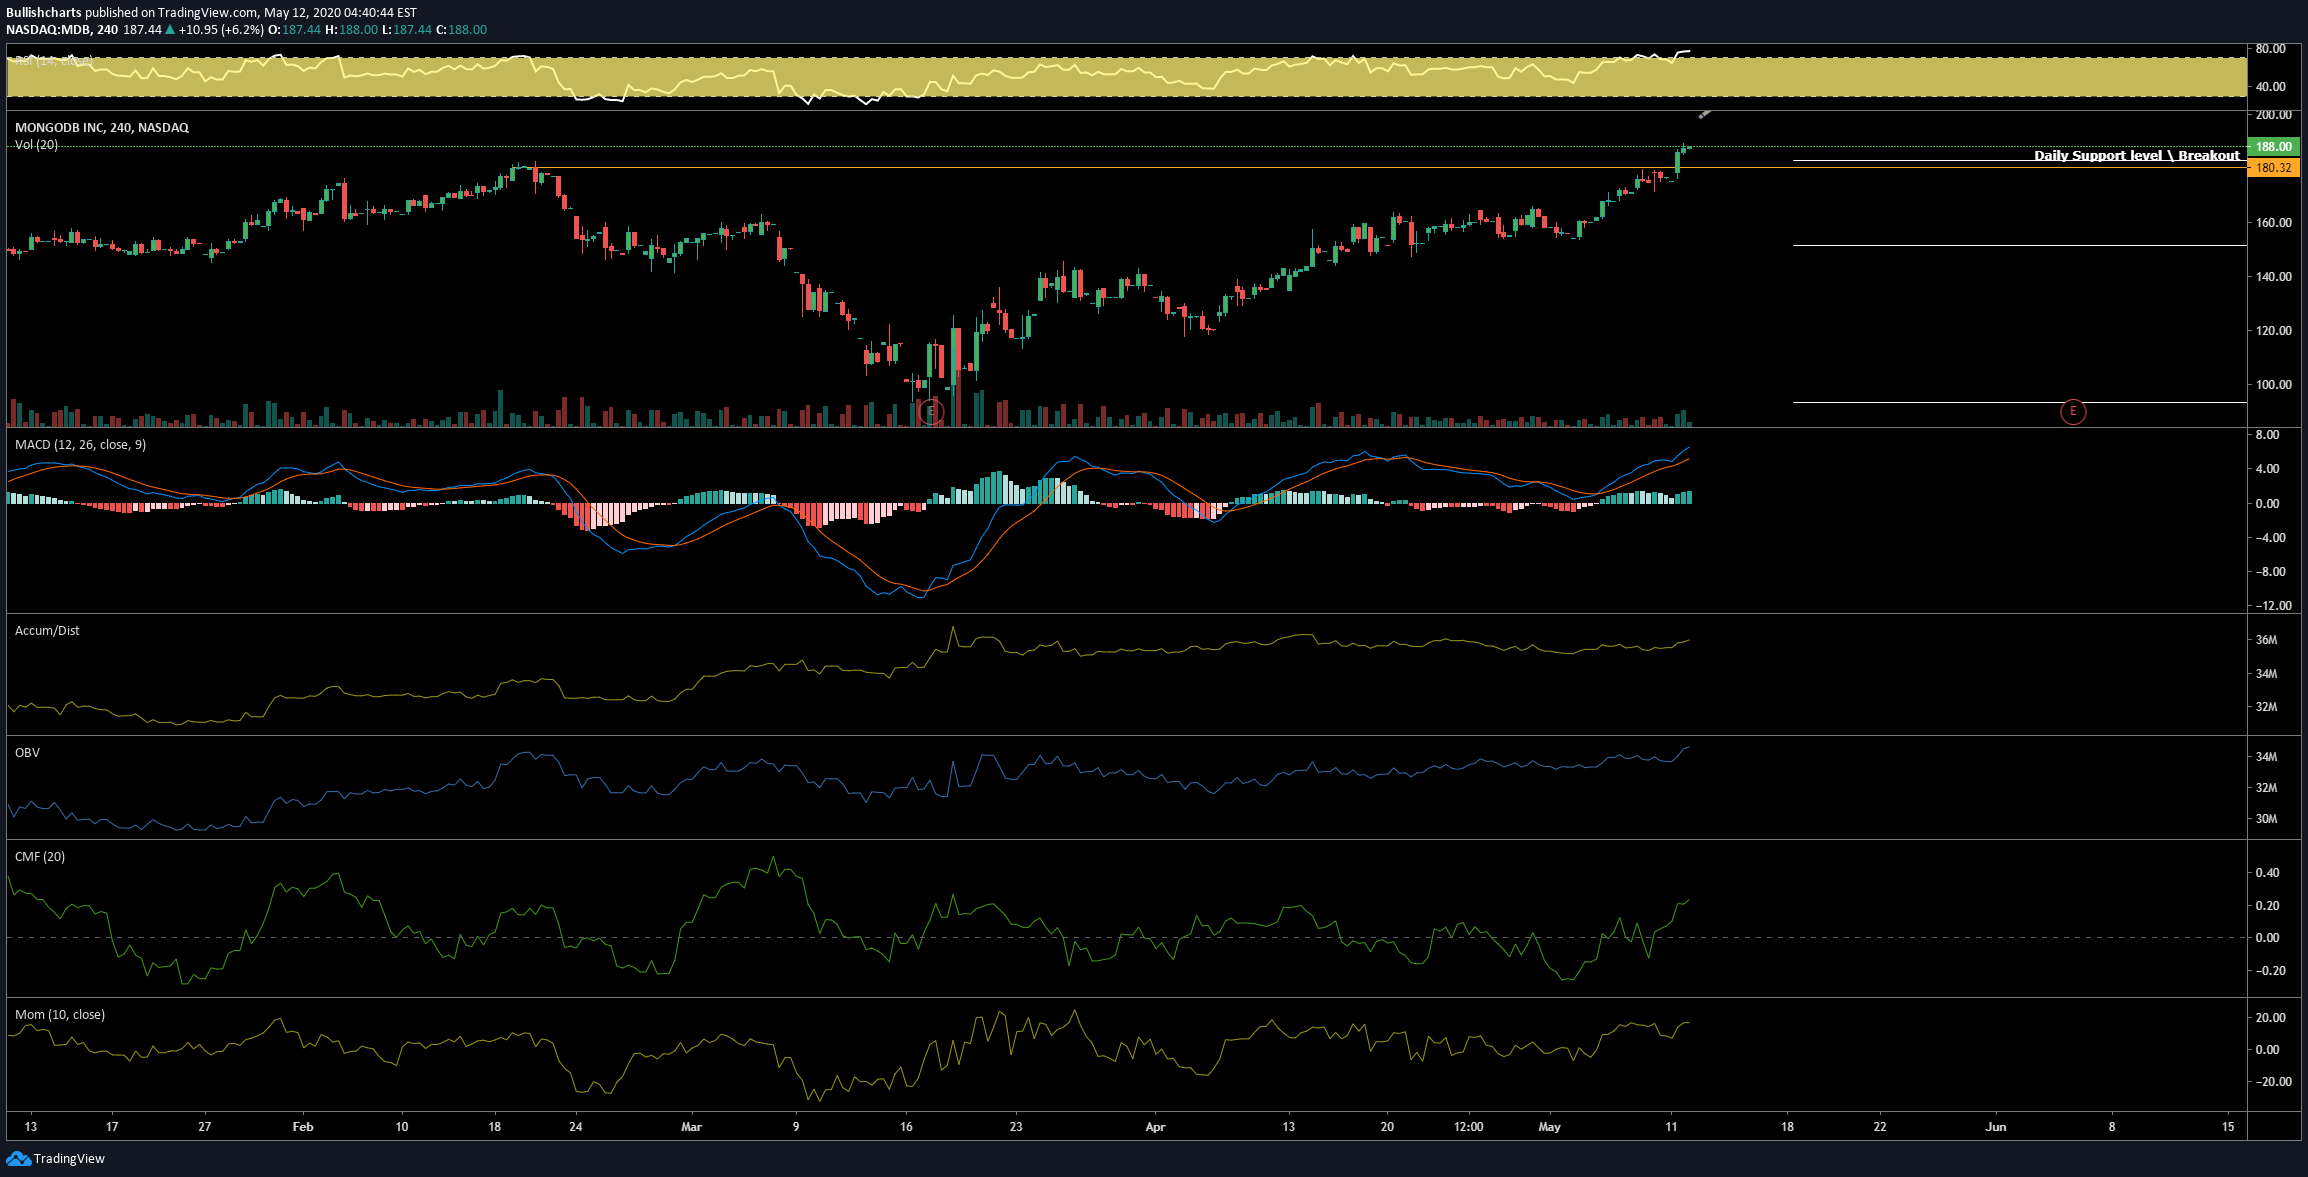Viewport: 2308px width, 1177px height.
Task: Select the MONGODB INC, 240, NASDAQ title
Action: pos(102,128)
